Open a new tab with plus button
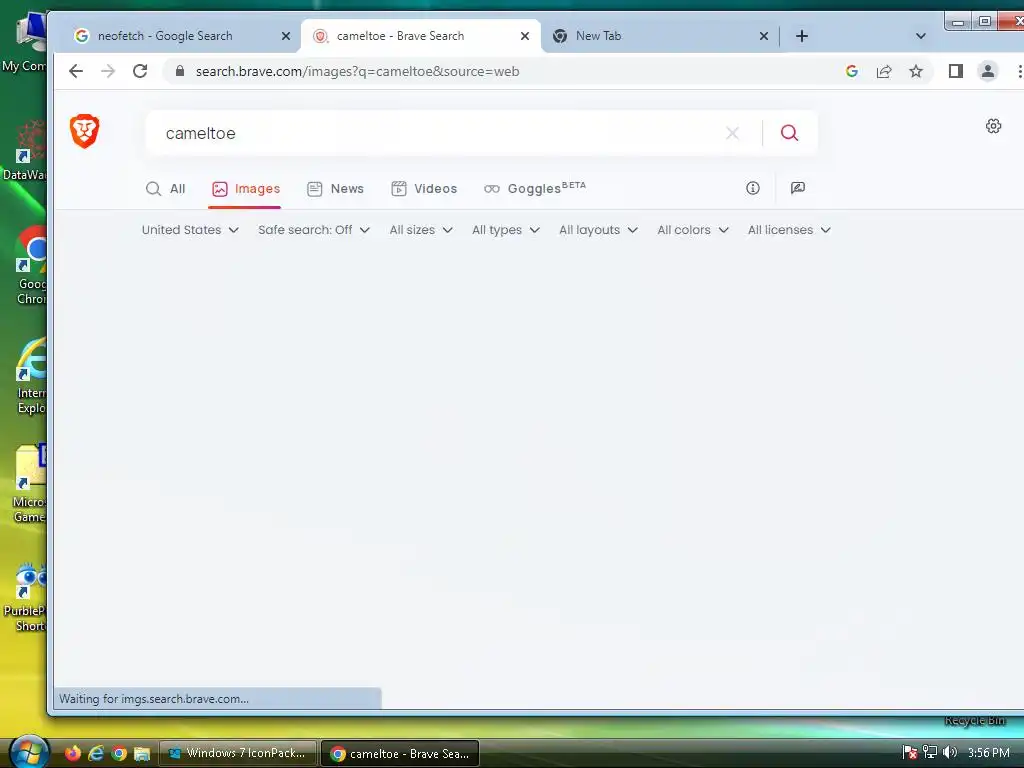1024x768 pixels. [x=802, y=36]
